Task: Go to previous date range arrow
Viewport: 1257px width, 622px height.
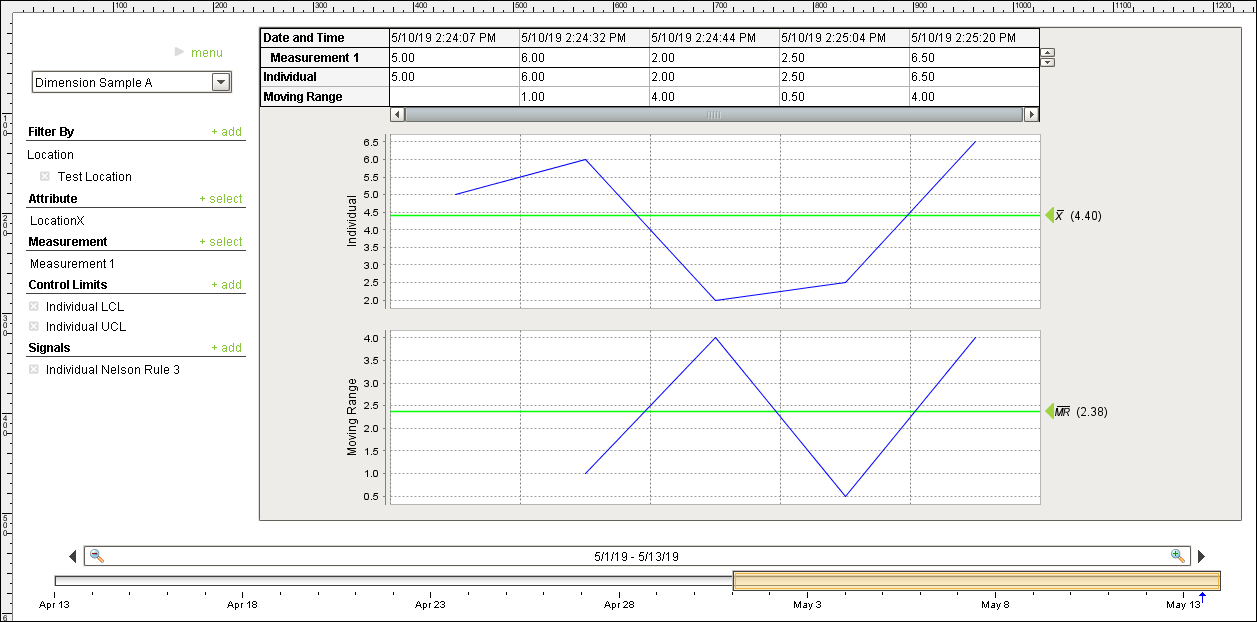Action: pyautogui.click(x=72, y=557)
